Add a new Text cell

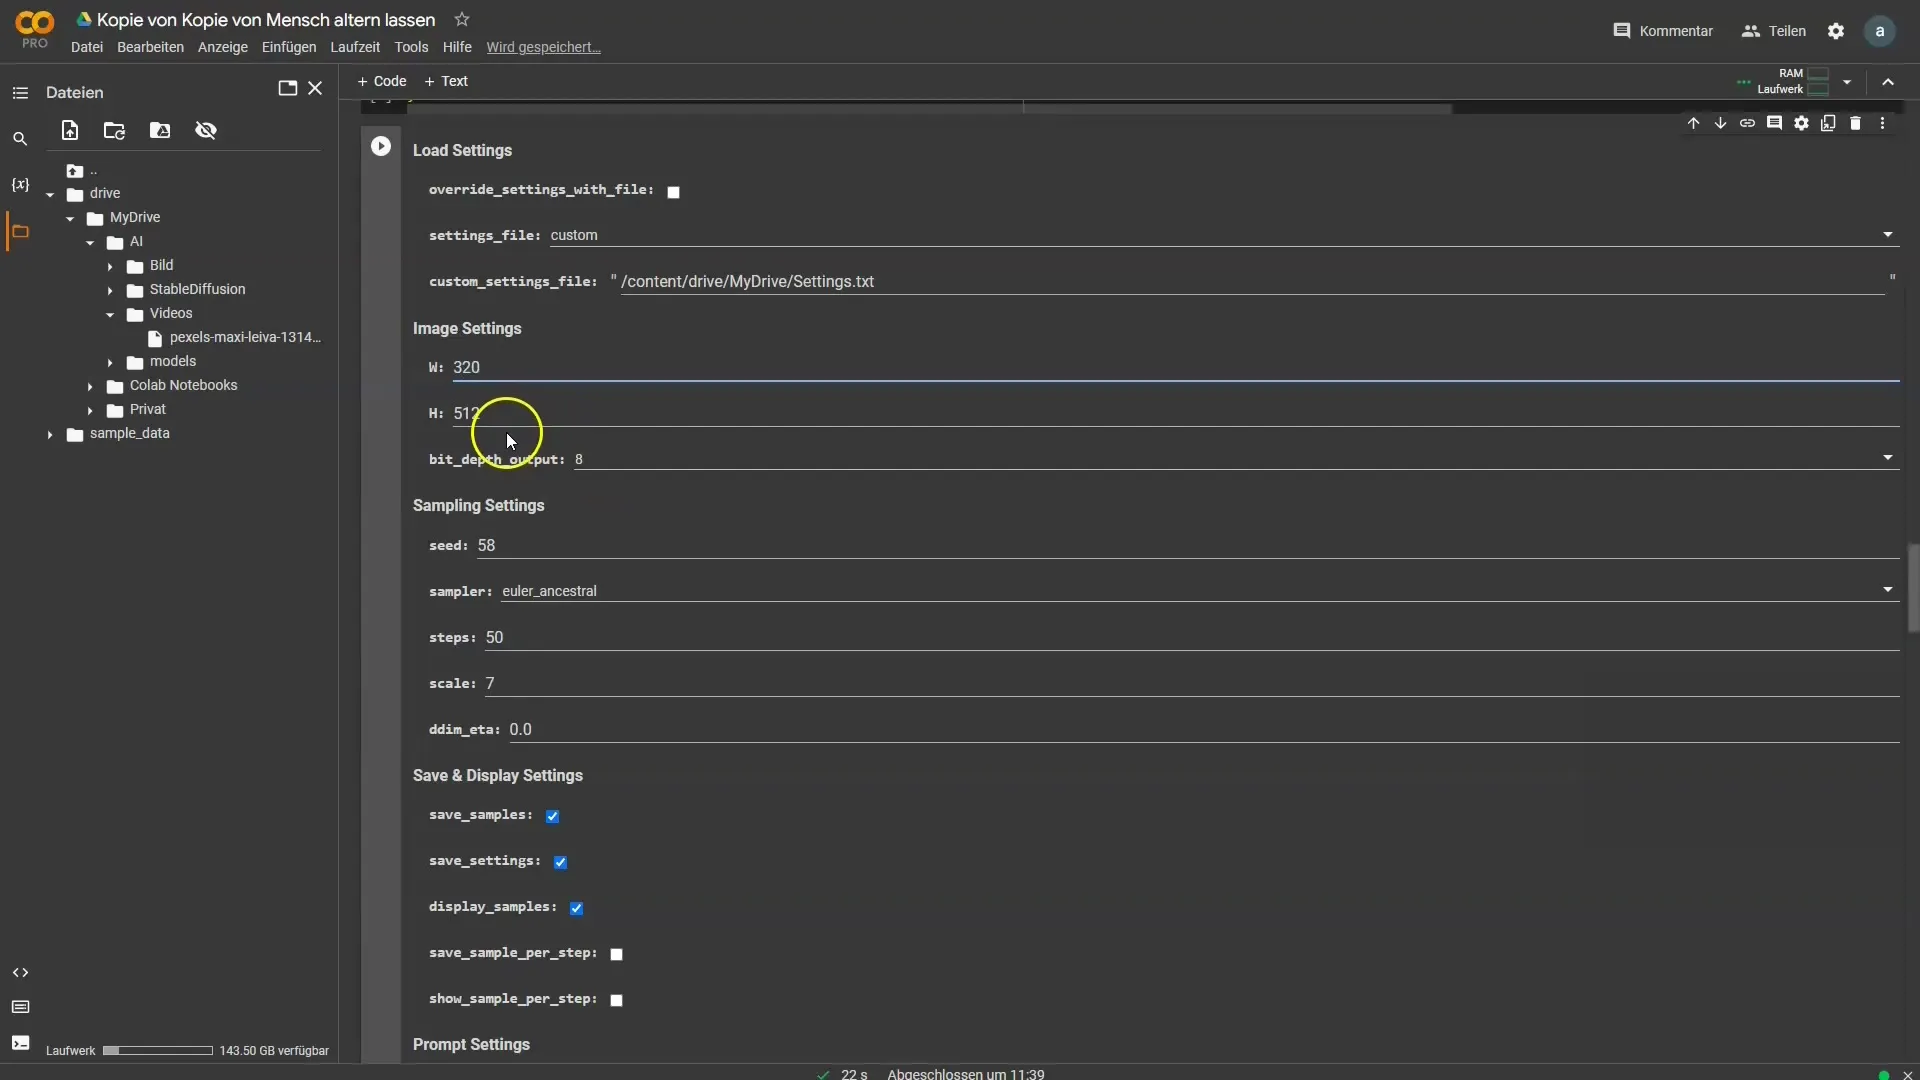coord(446,81)
